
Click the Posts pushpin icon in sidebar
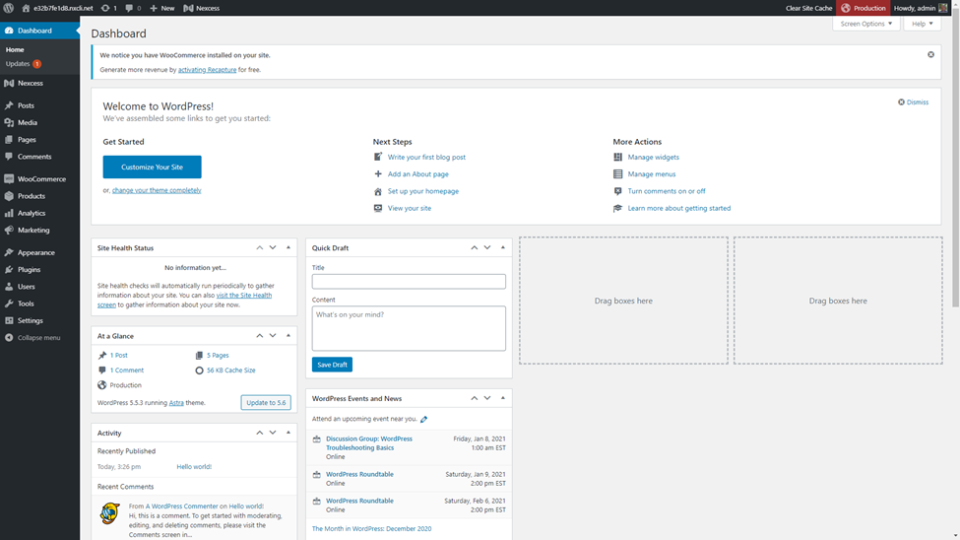click(9, 105)
